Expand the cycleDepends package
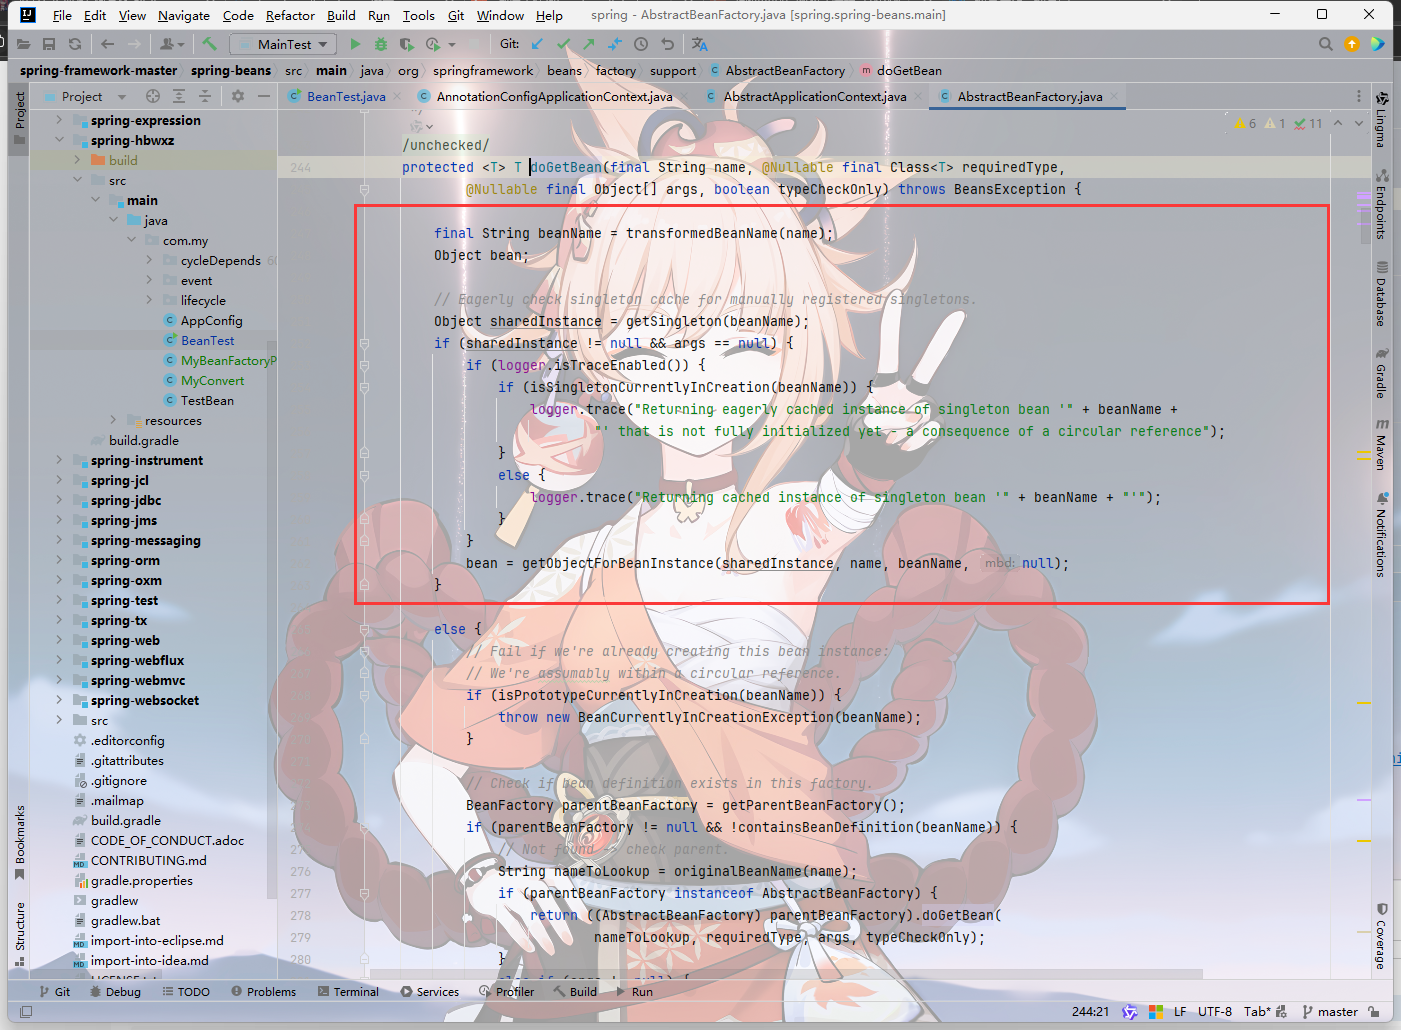 (x=149, y=260)
